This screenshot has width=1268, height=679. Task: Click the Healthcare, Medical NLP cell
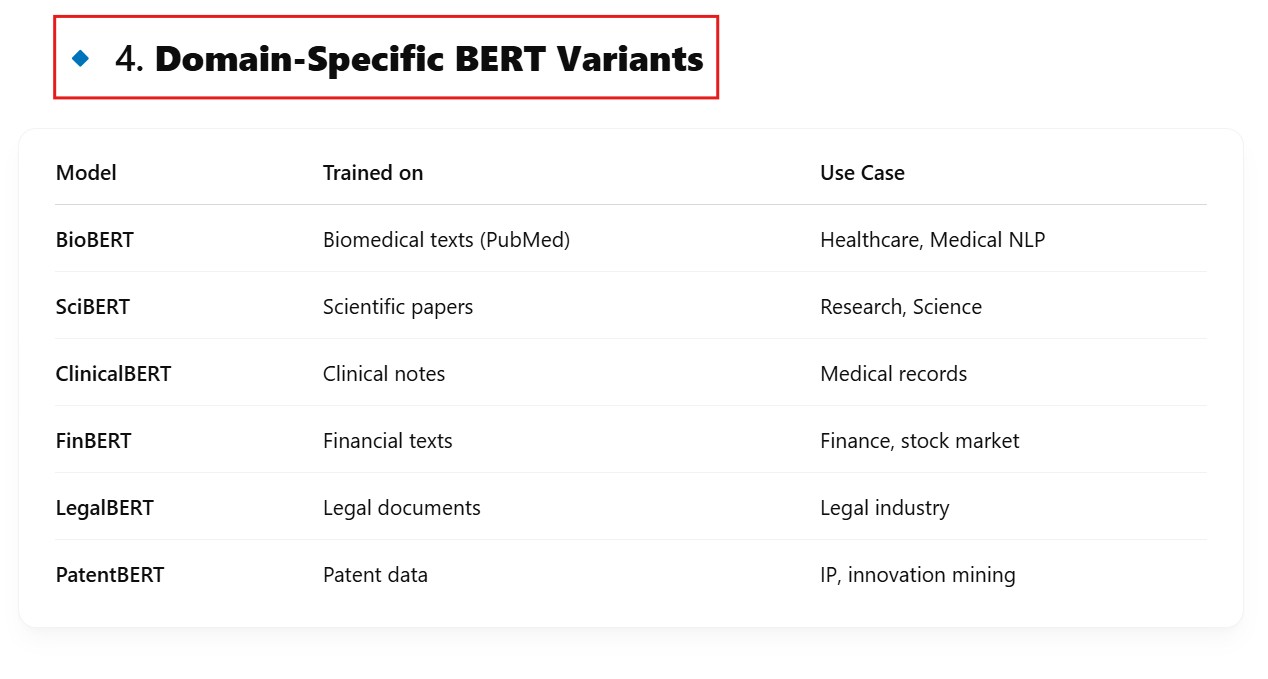pyautogui.click(x=932, y=240)
